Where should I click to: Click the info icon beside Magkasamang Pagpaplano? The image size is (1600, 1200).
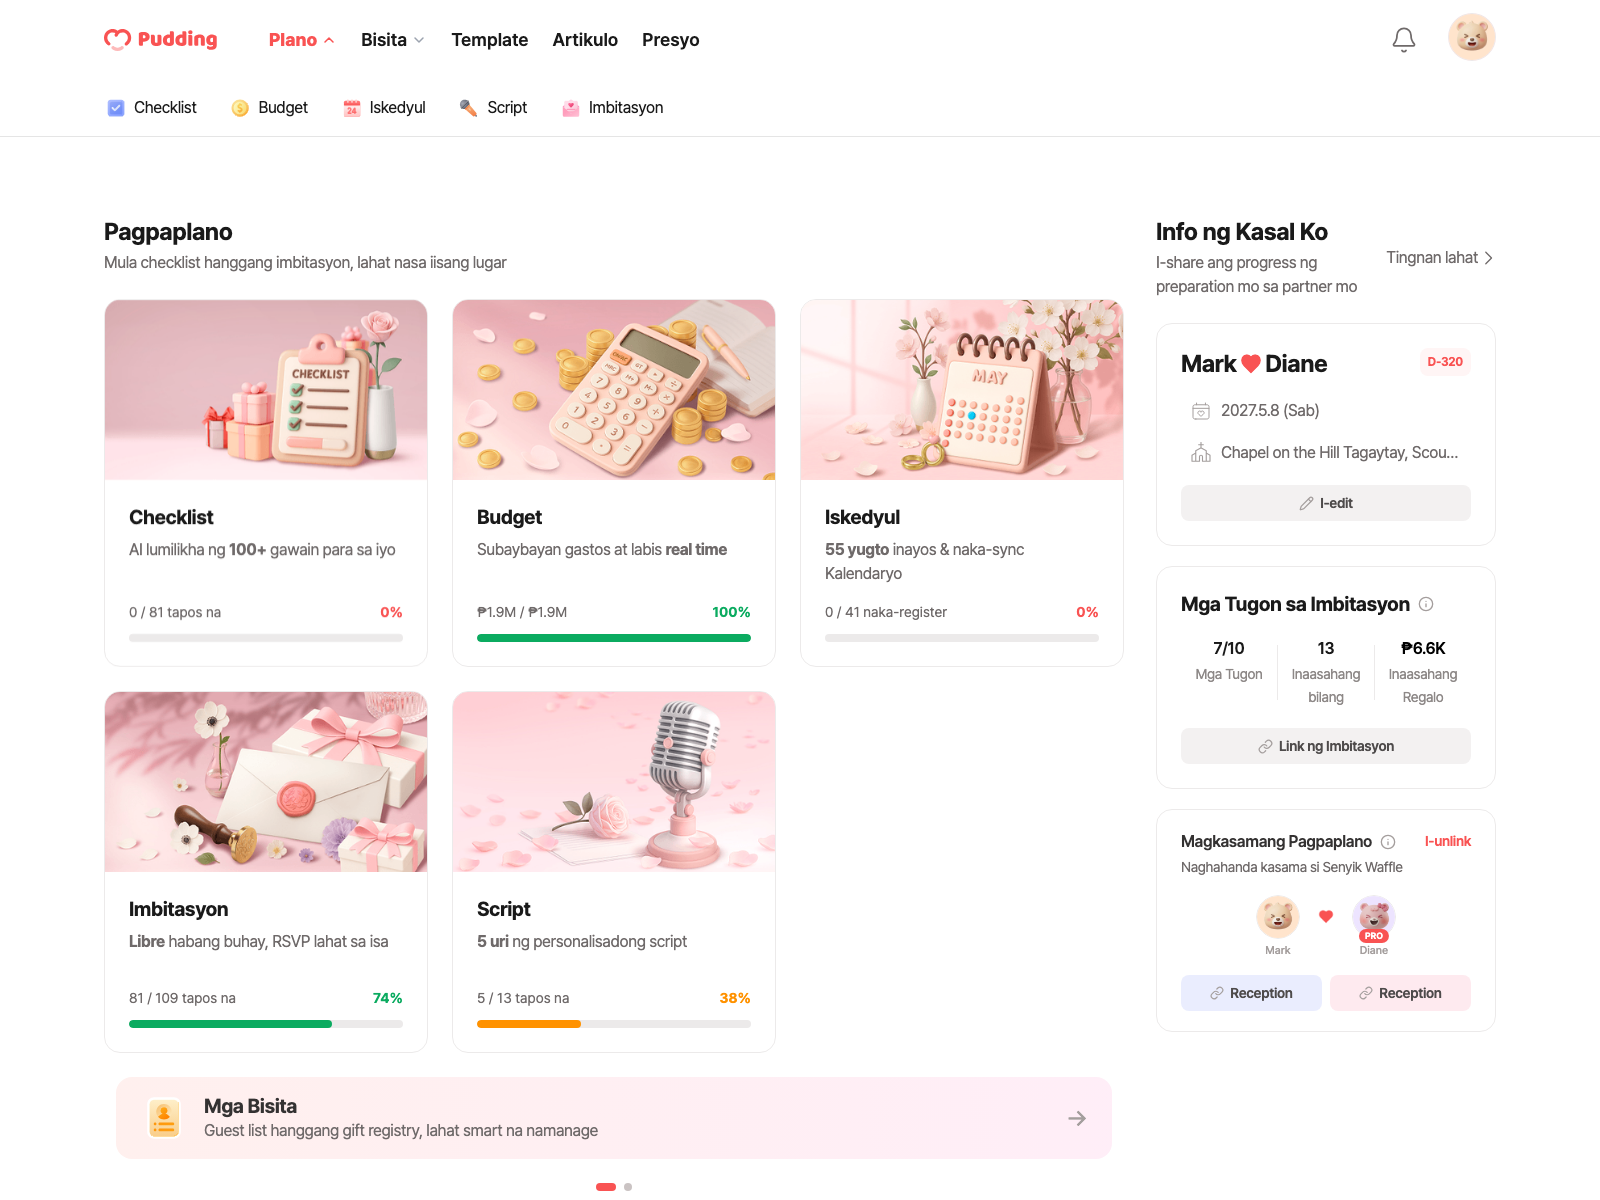click(1388, 842)
